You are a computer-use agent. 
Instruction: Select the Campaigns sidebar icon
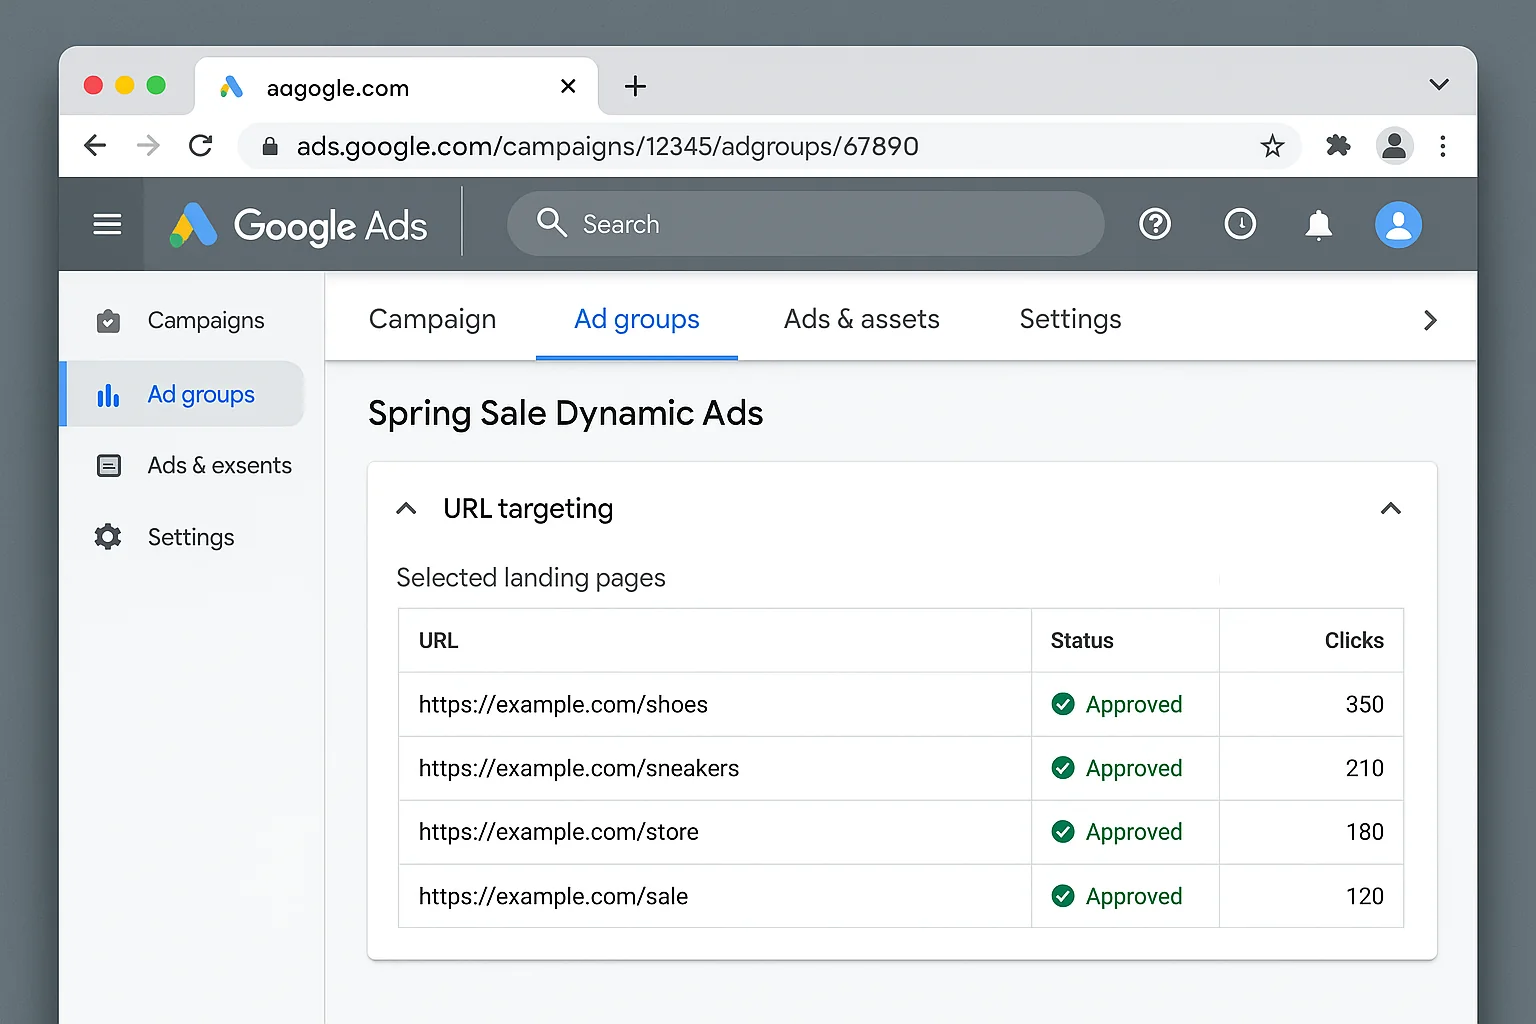click(x=107, y=321)
